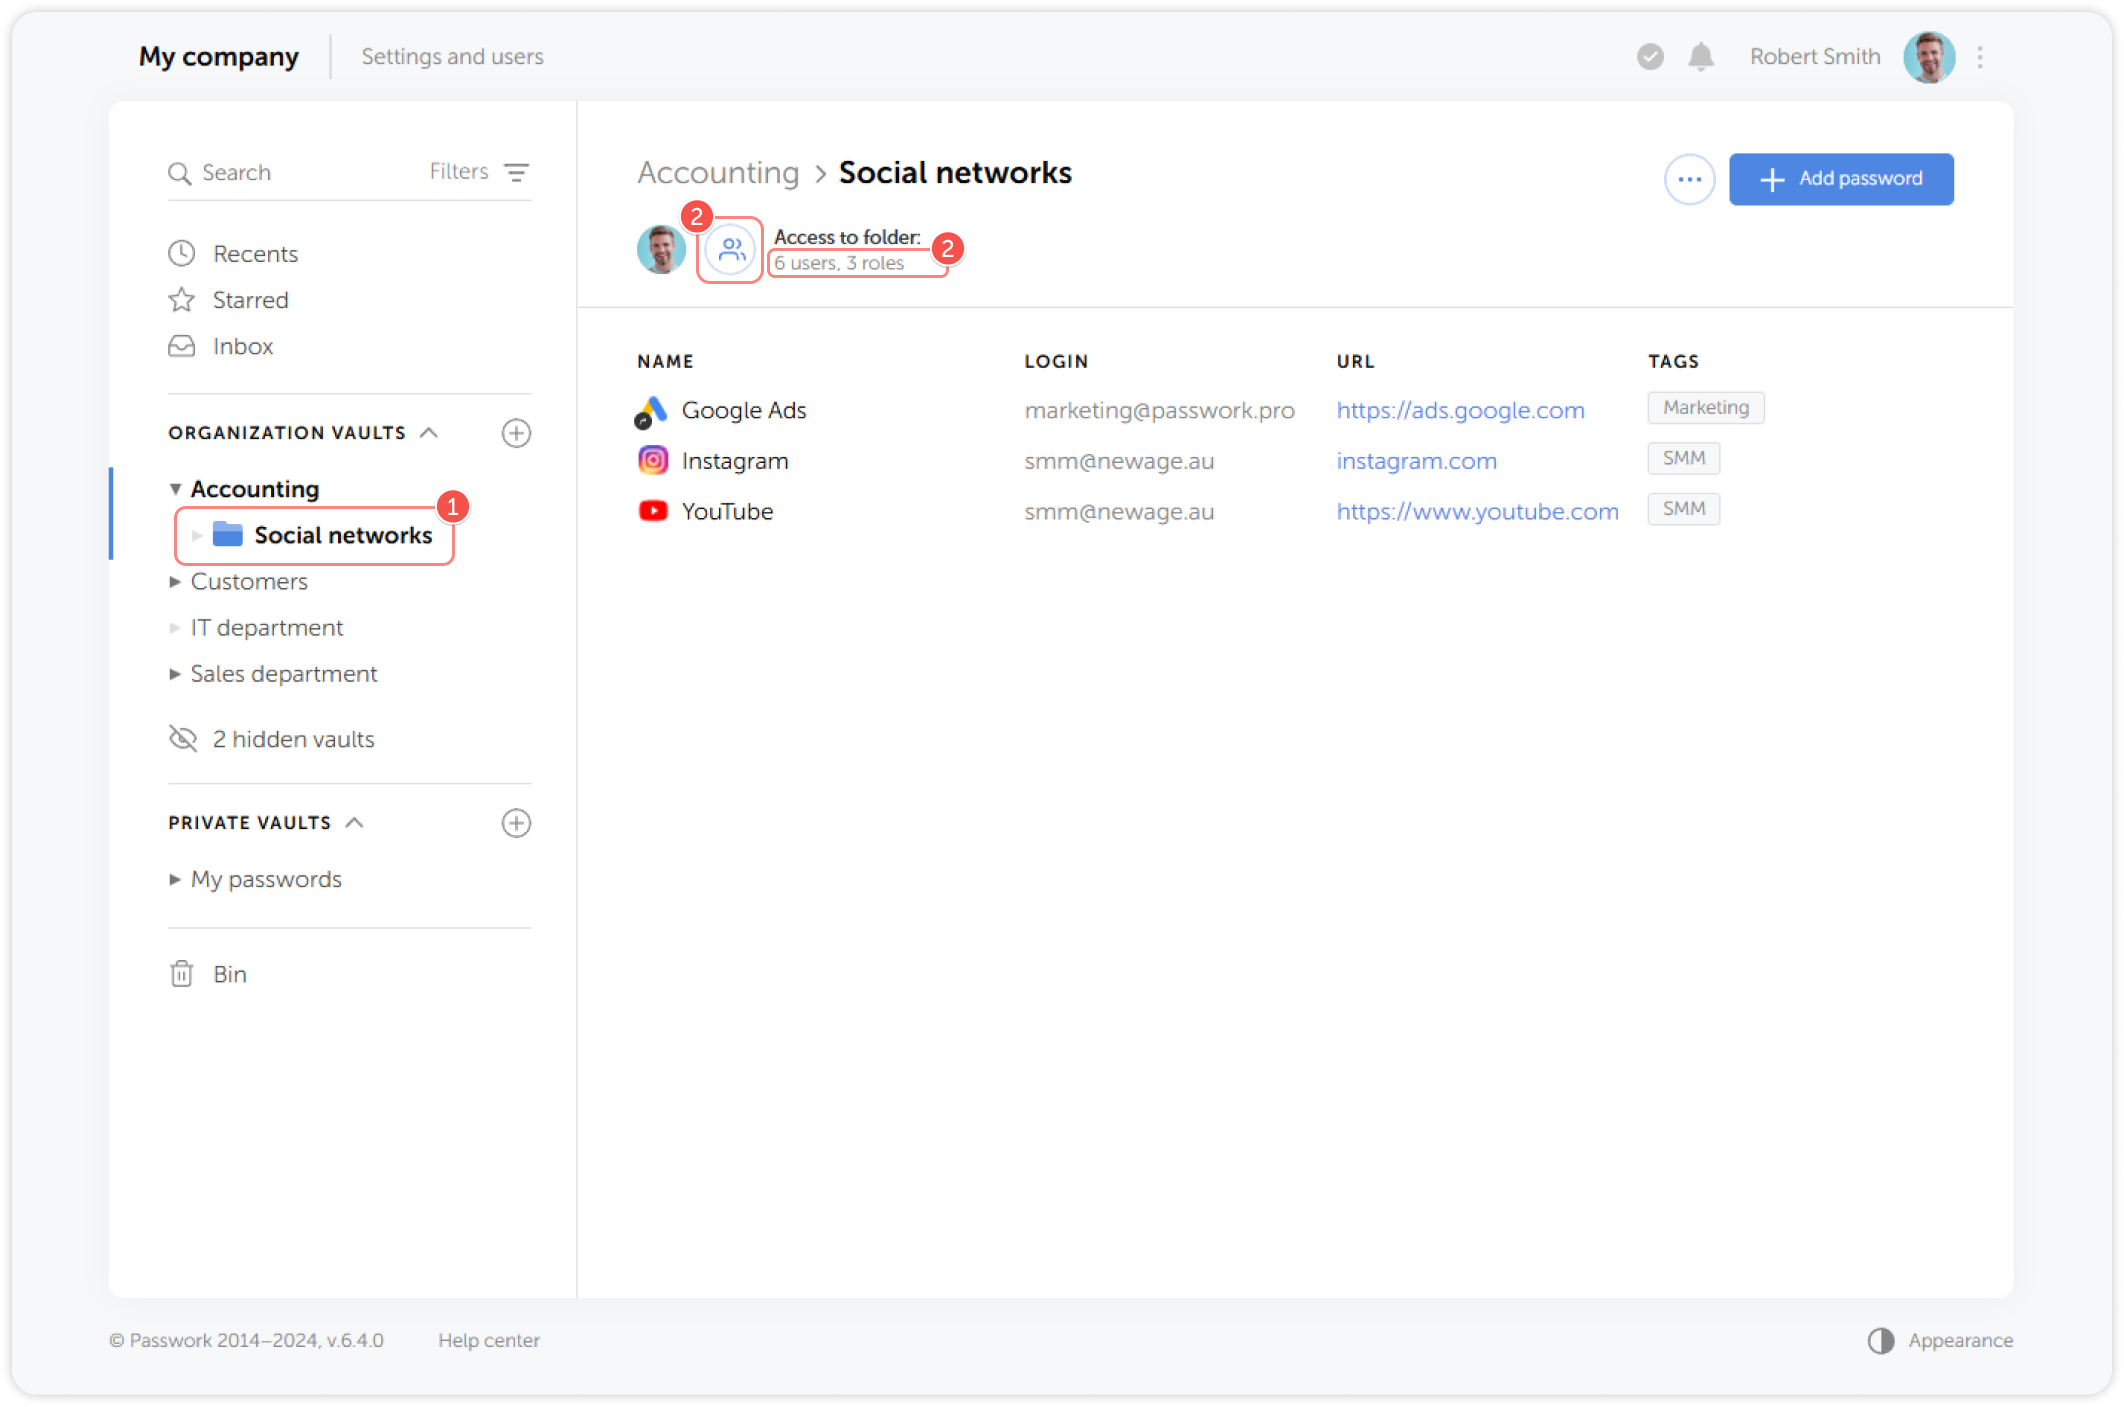
Task: Collapse the Organization Vaults section
Action: tap(430, 432)
